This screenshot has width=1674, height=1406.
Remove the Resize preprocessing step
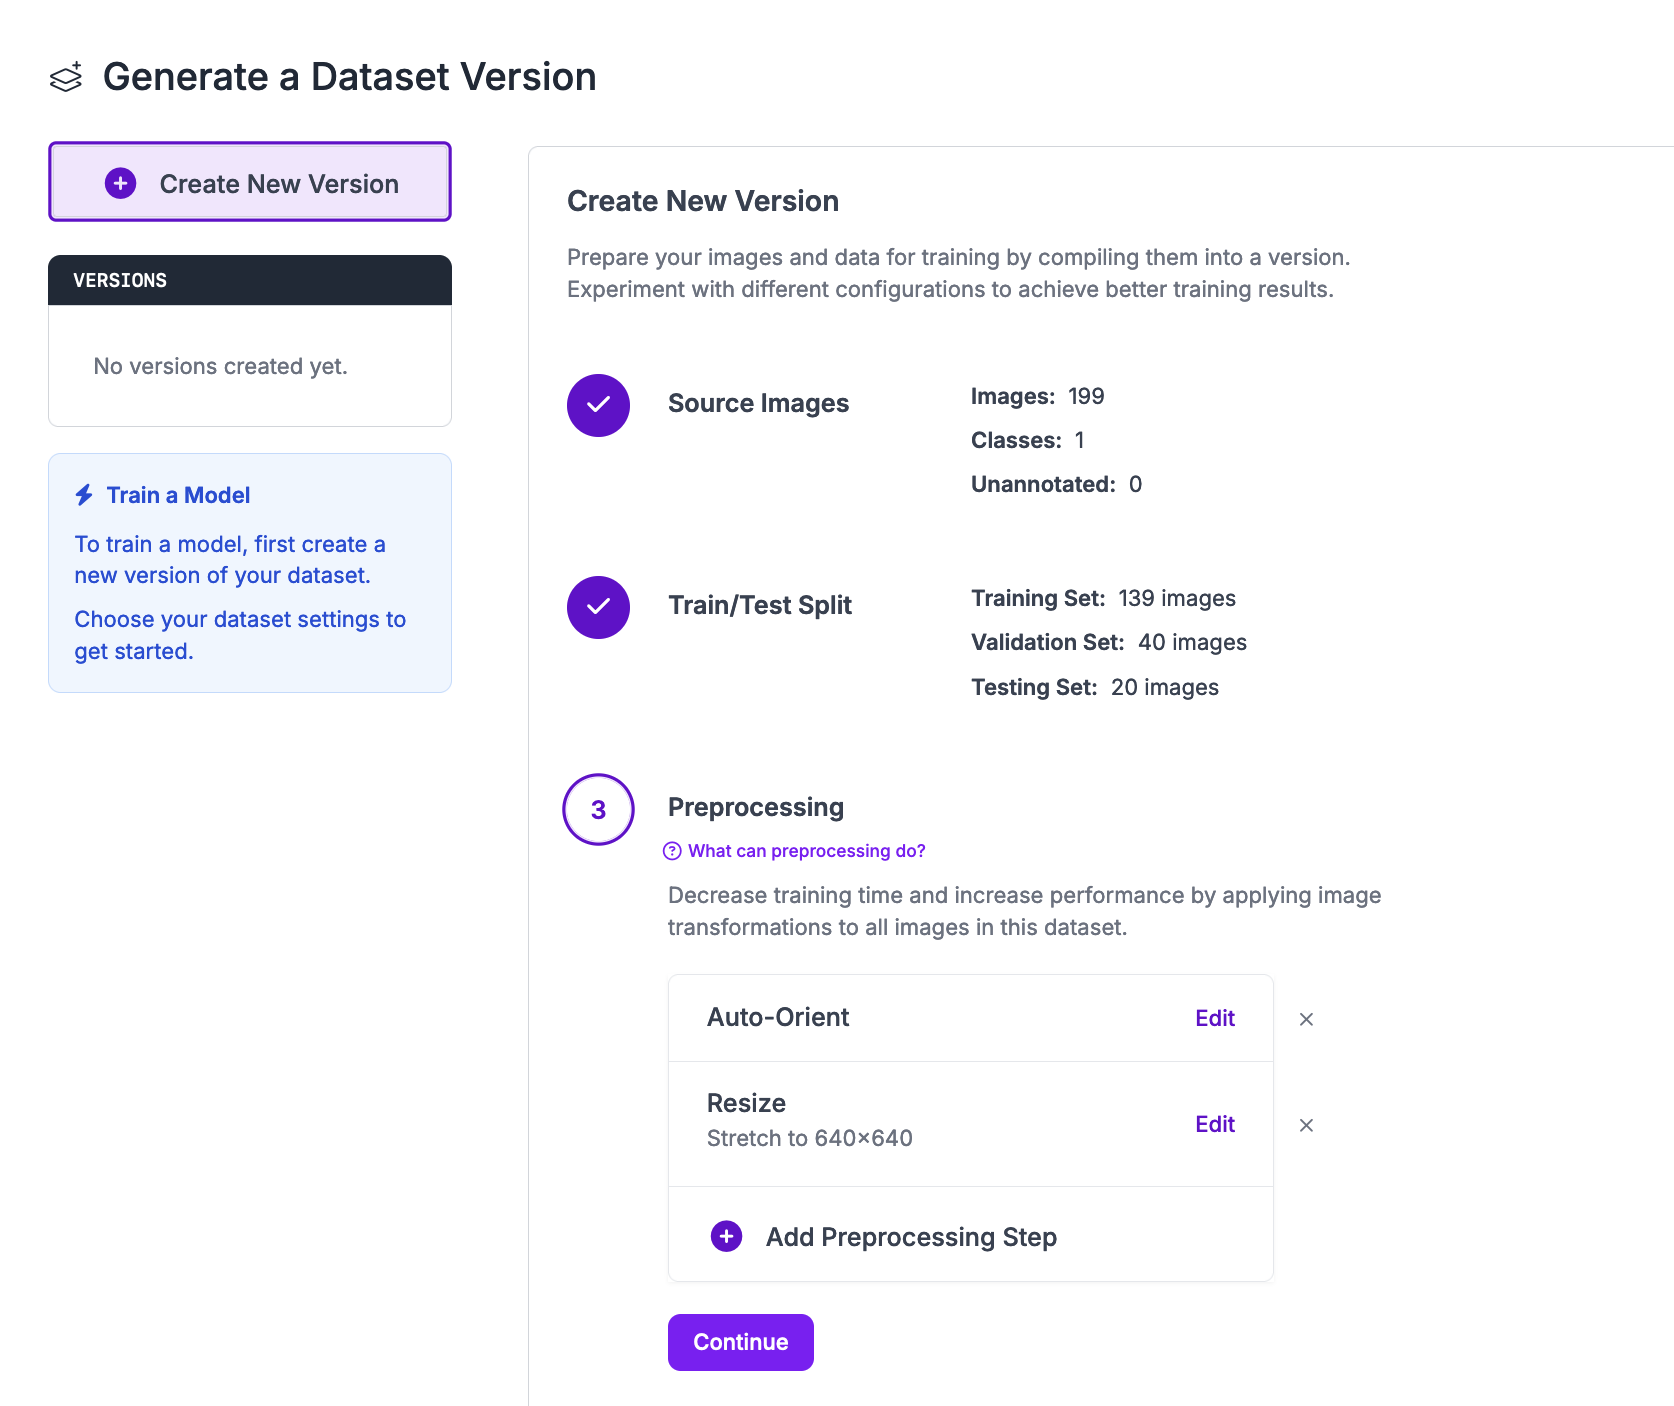coord(1306,1125)
